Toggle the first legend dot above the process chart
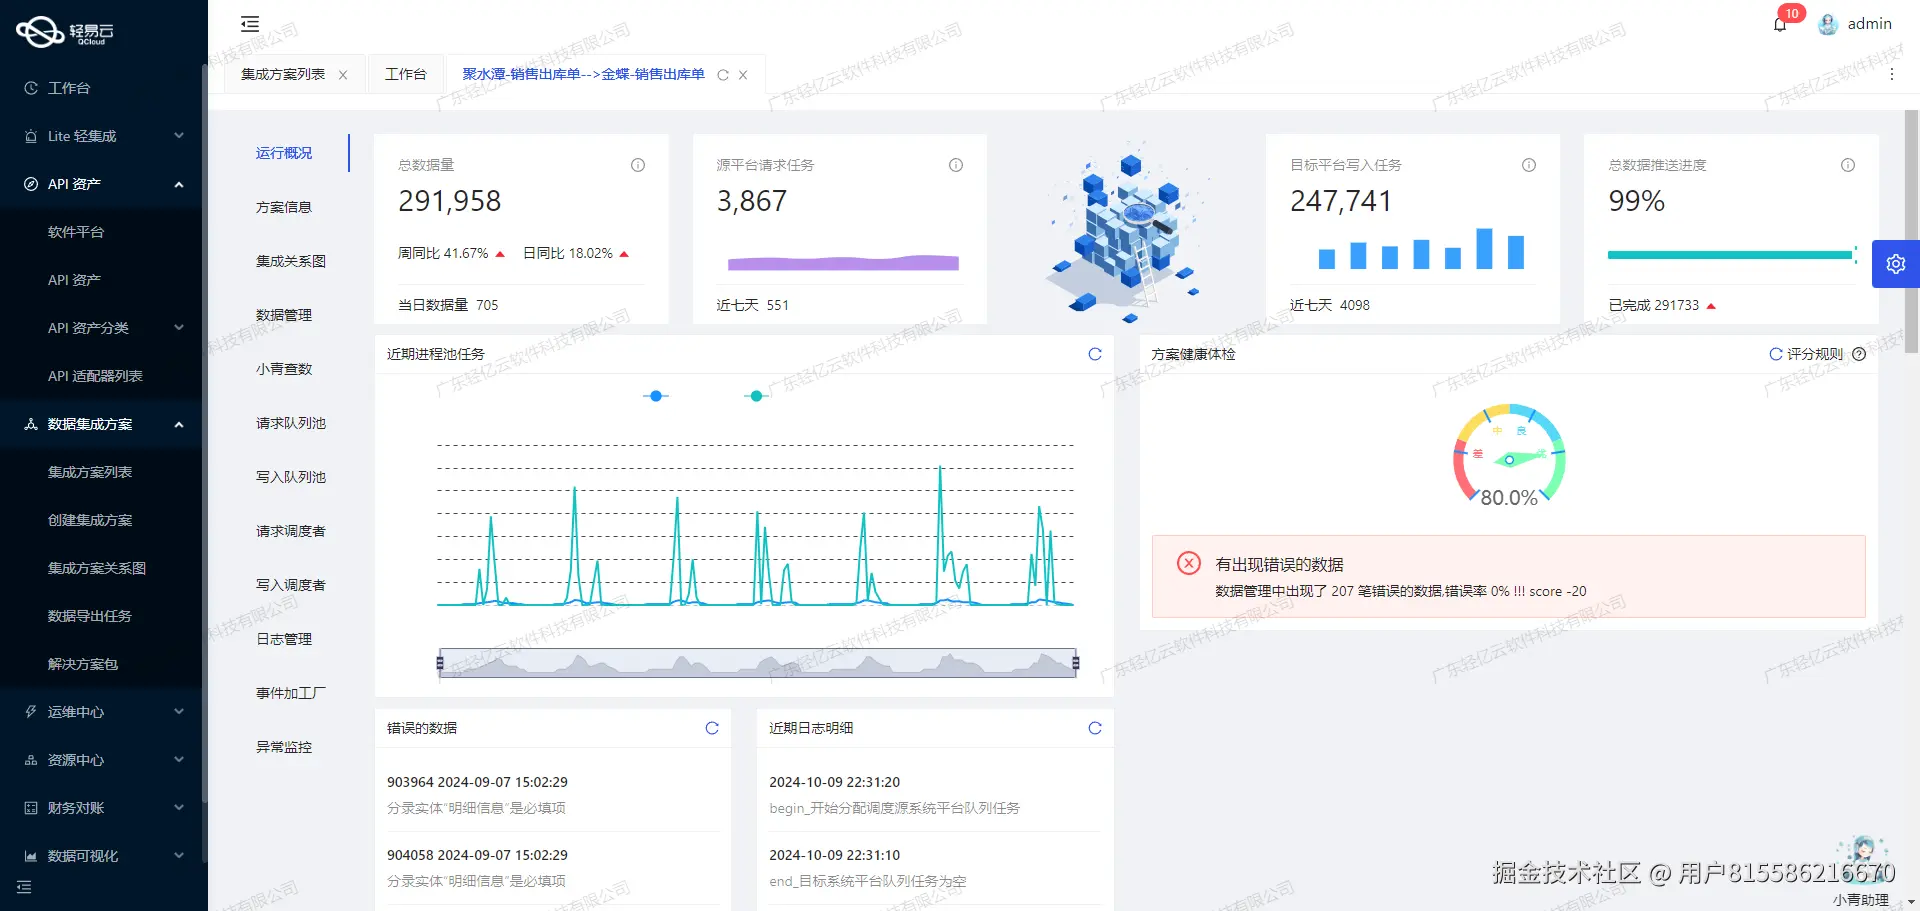 click(656, 395)
